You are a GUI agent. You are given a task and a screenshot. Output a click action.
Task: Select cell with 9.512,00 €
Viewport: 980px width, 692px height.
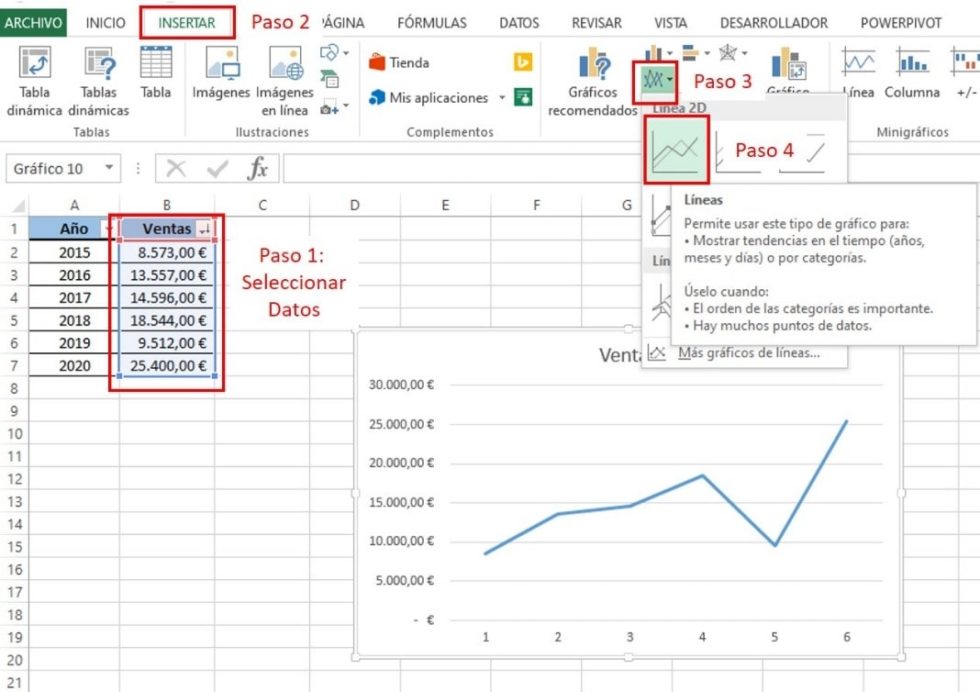167,343
